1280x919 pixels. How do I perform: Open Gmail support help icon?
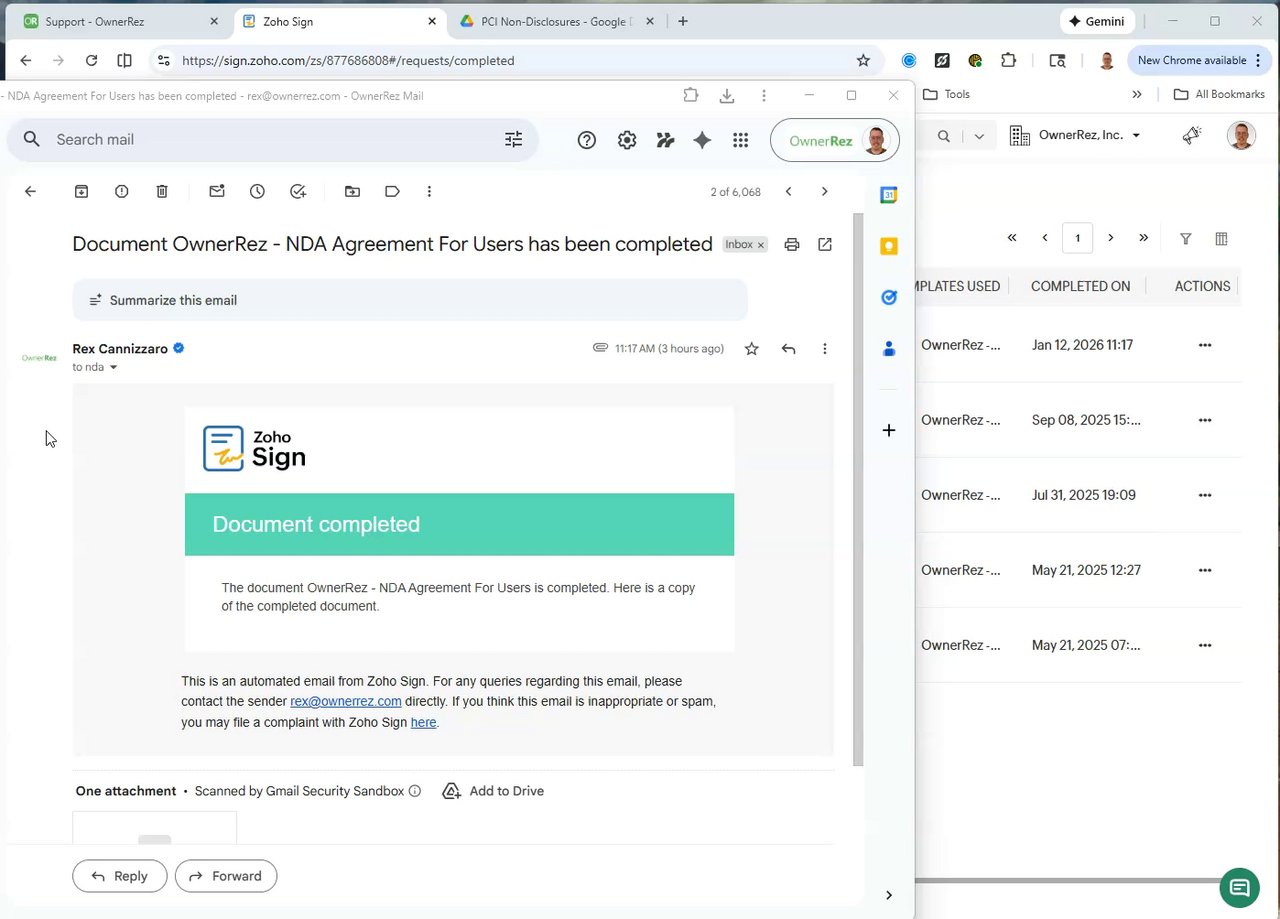tap(587, 140)
